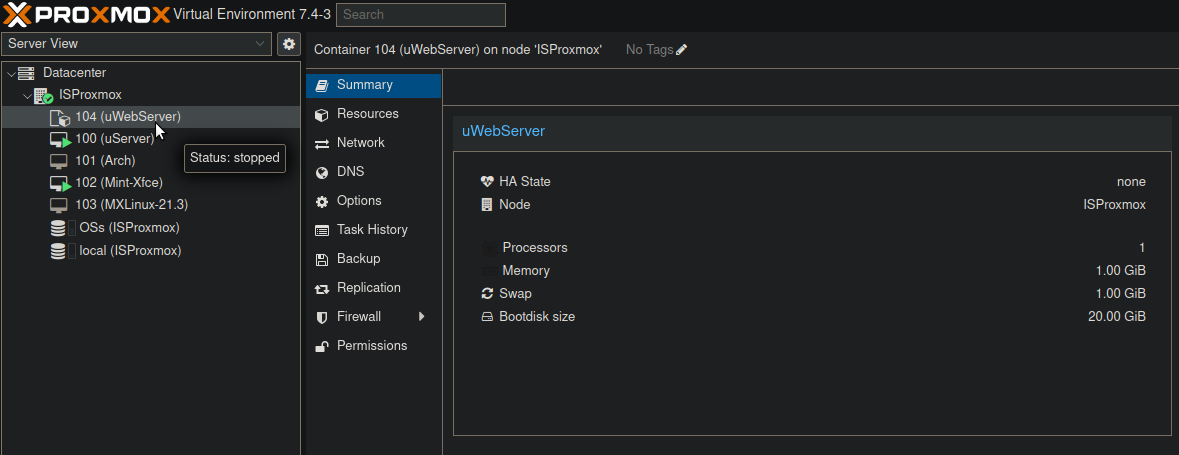Click the Swap value 1.00 GiB

1121,293
